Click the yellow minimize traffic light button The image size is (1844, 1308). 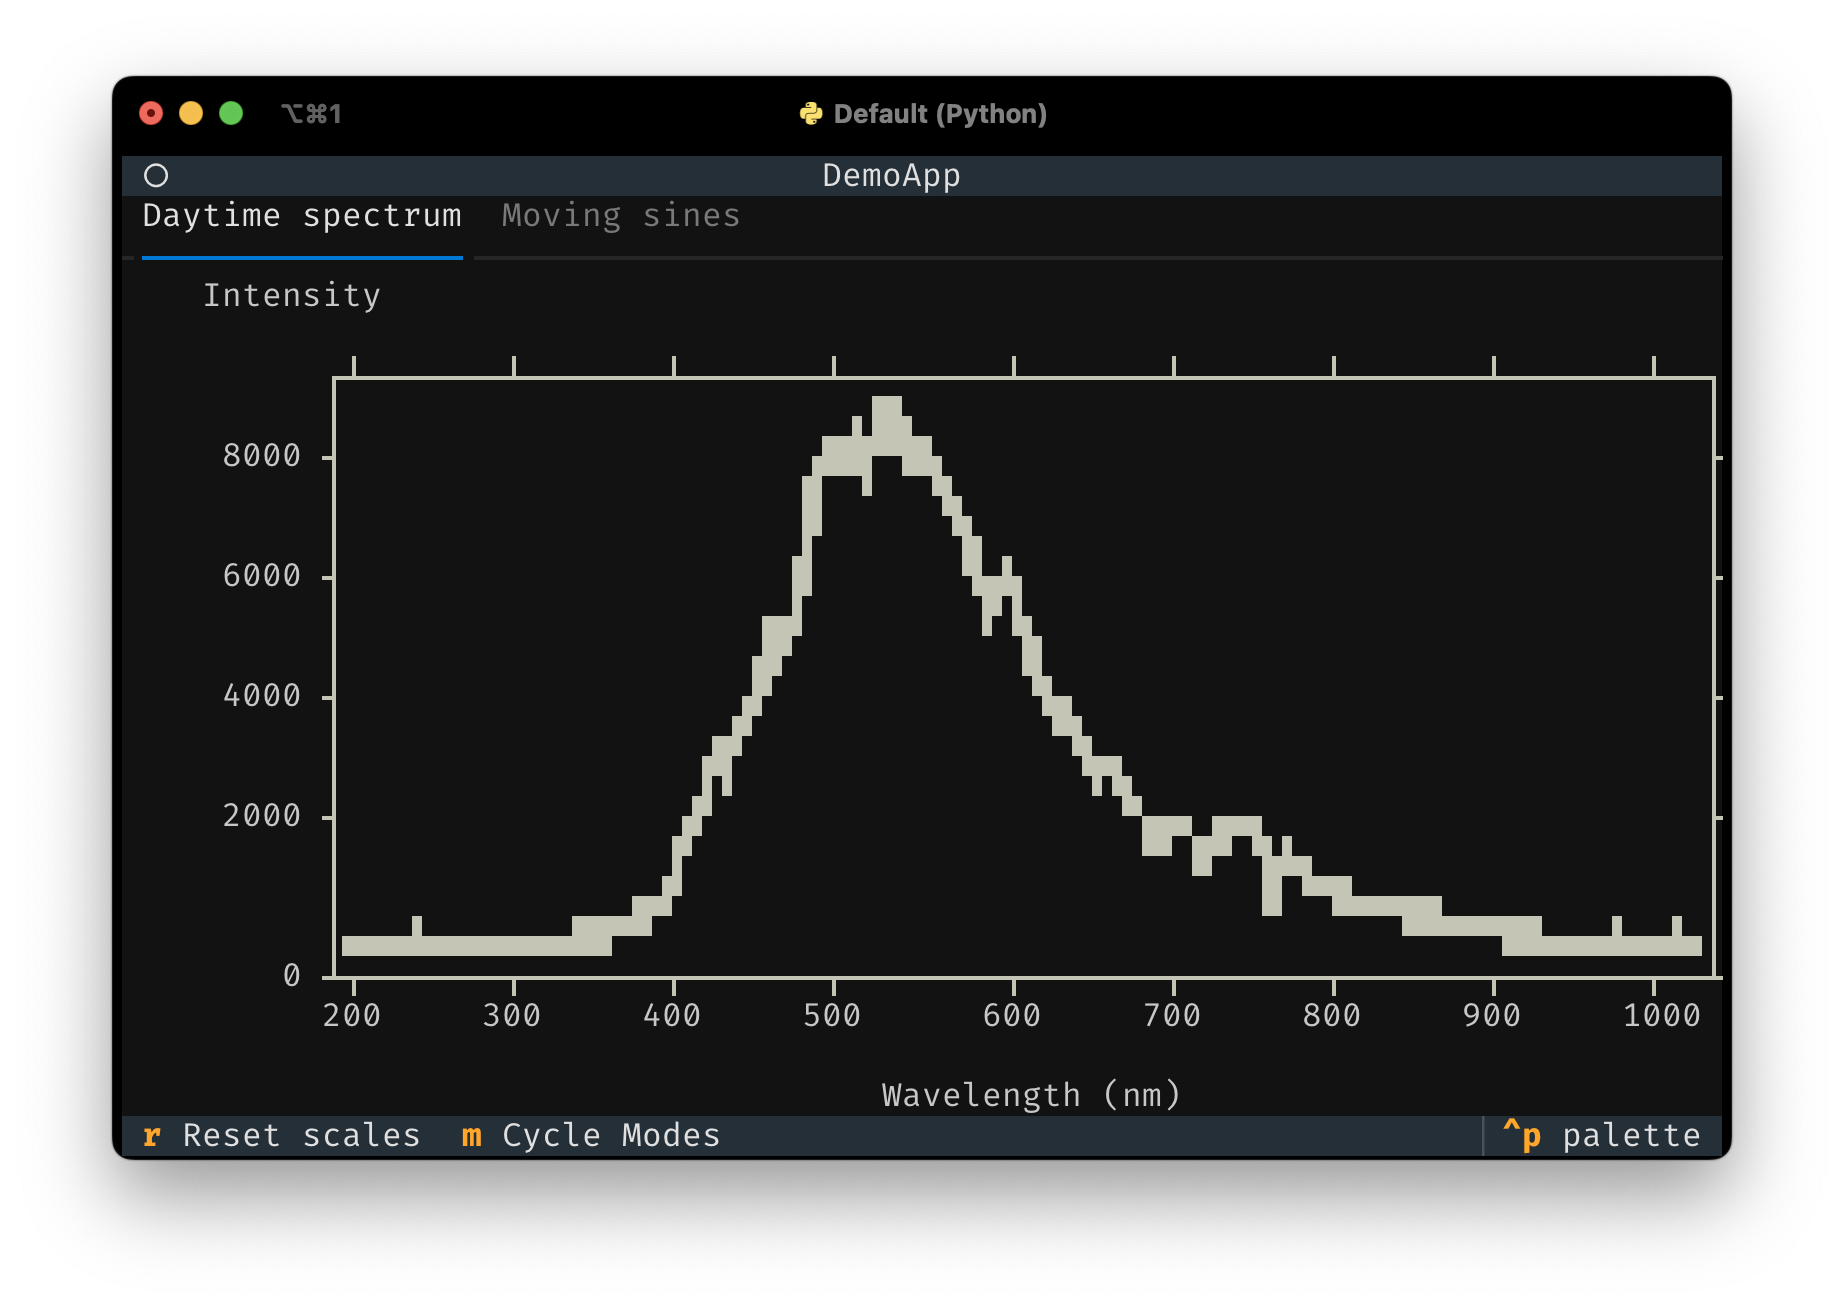[191, 113]
